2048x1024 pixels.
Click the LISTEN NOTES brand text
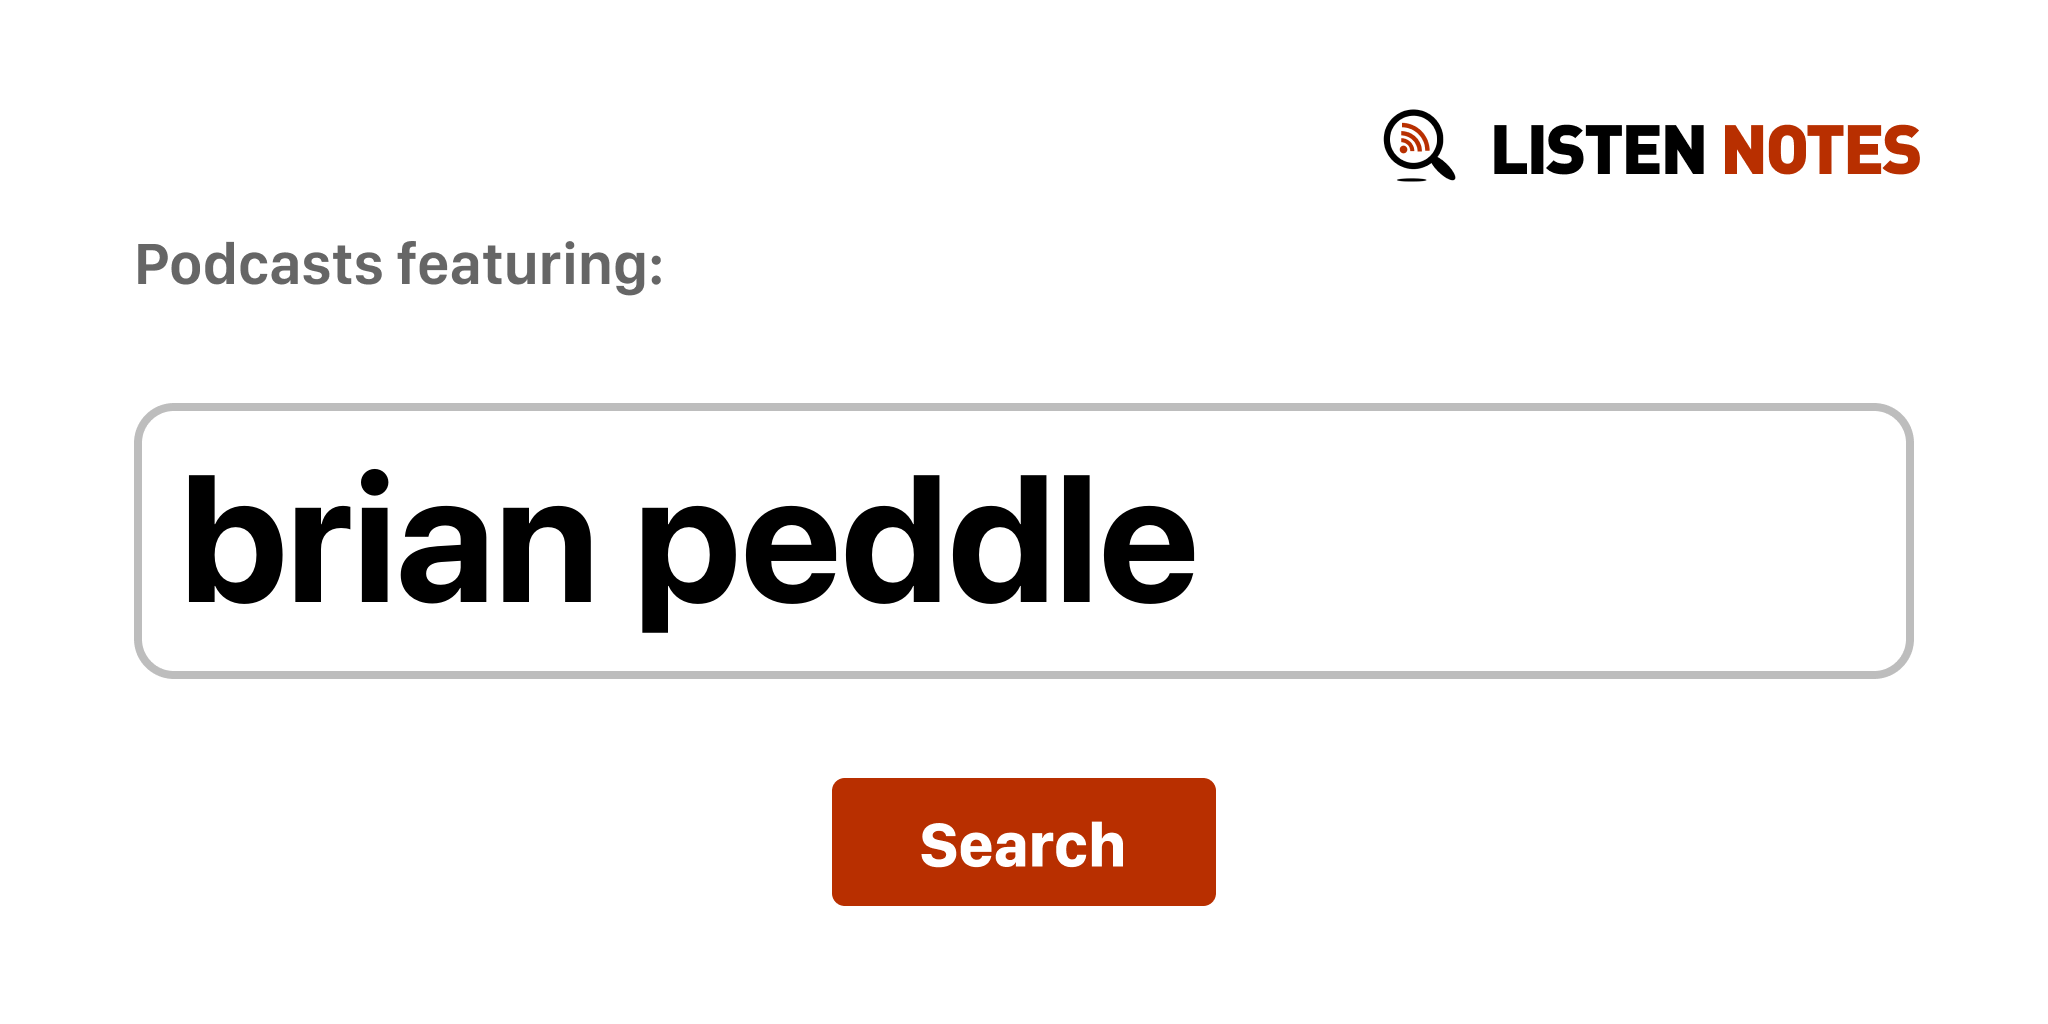pyautogui.click(x=1705, y=151)
